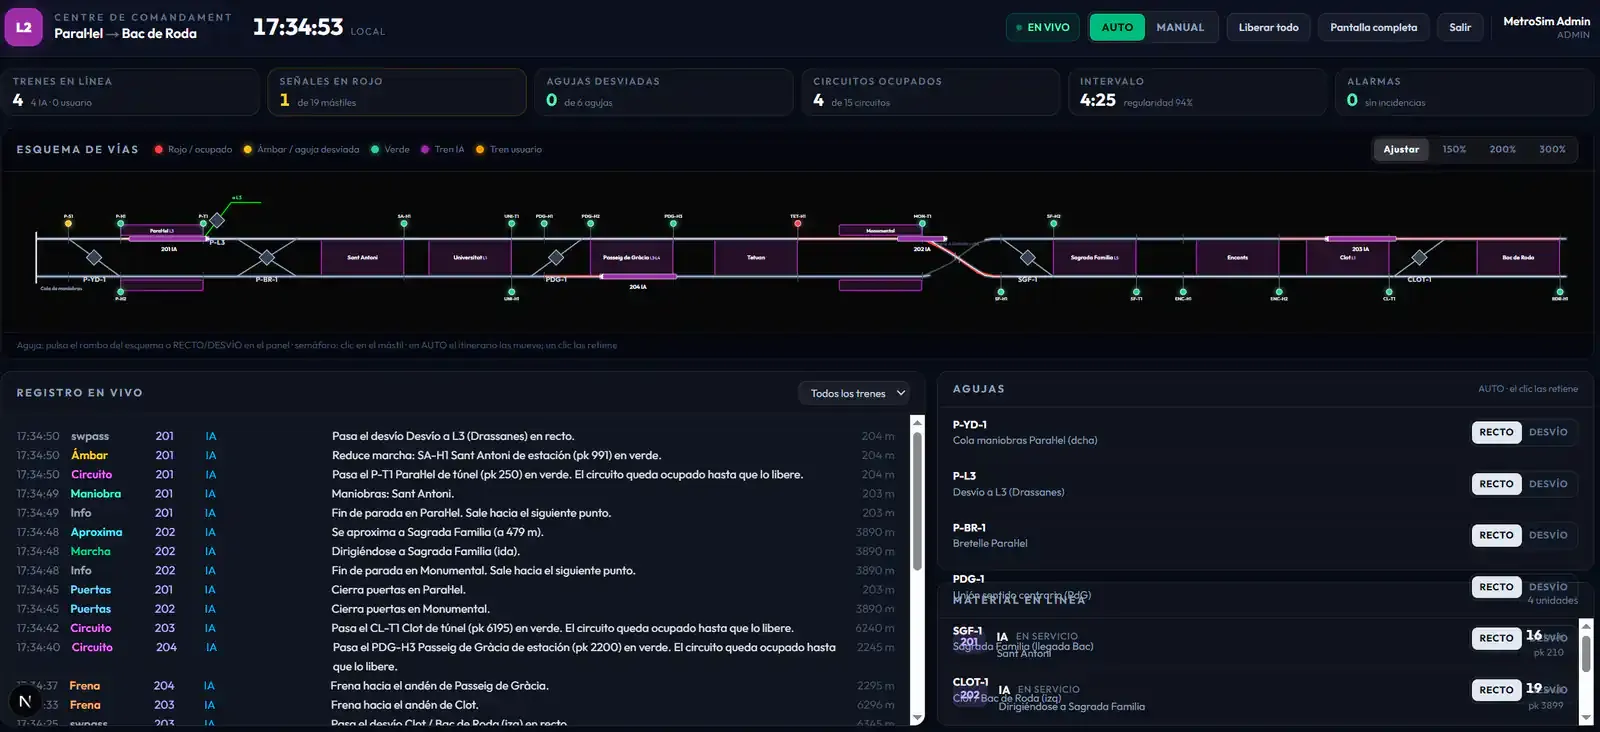
Task: Click the Sant Antoni station block
Action: (x=362, y=257)
